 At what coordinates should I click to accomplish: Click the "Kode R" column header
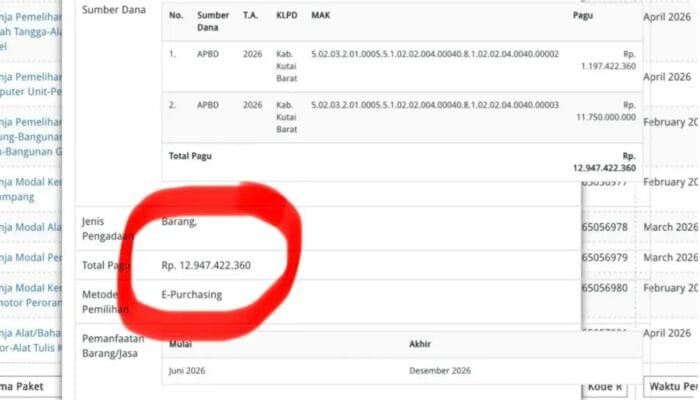point(606,386)
